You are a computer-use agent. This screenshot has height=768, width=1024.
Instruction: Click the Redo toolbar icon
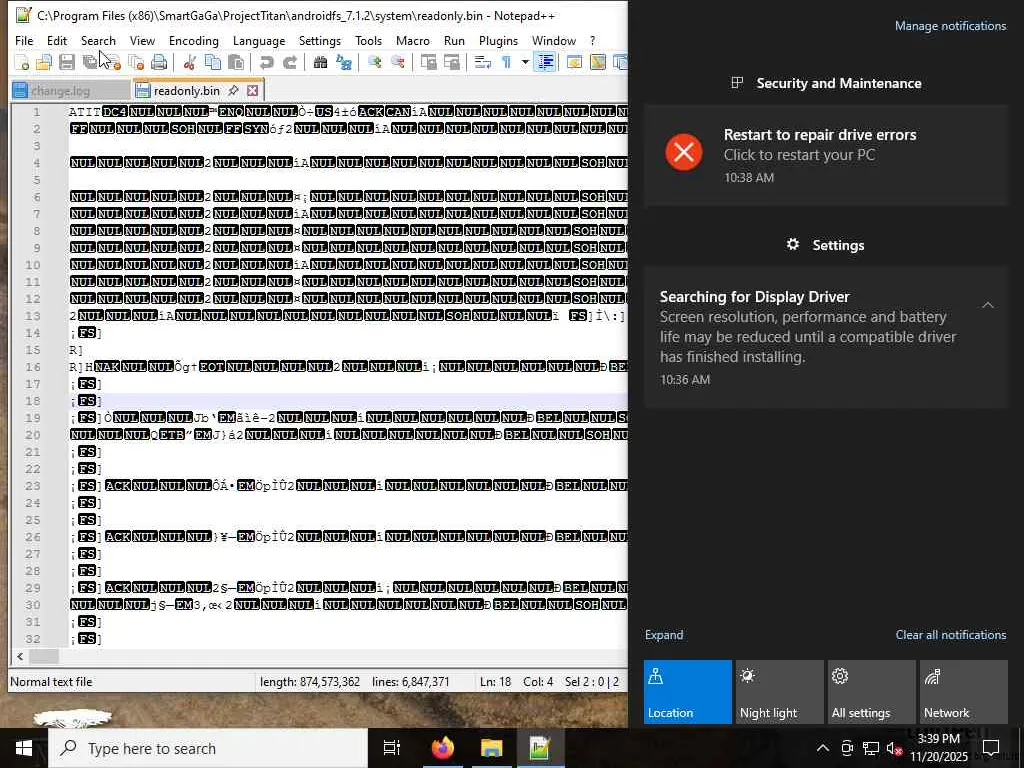tap(289, 63)
